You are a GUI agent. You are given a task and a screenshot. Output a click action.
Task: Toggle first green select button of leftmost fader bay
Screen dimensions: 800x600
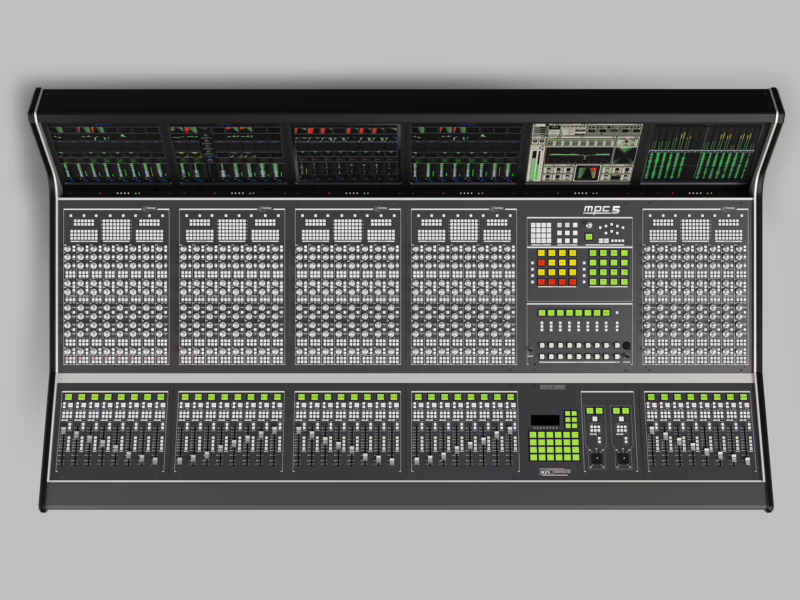tap(68, 397)
